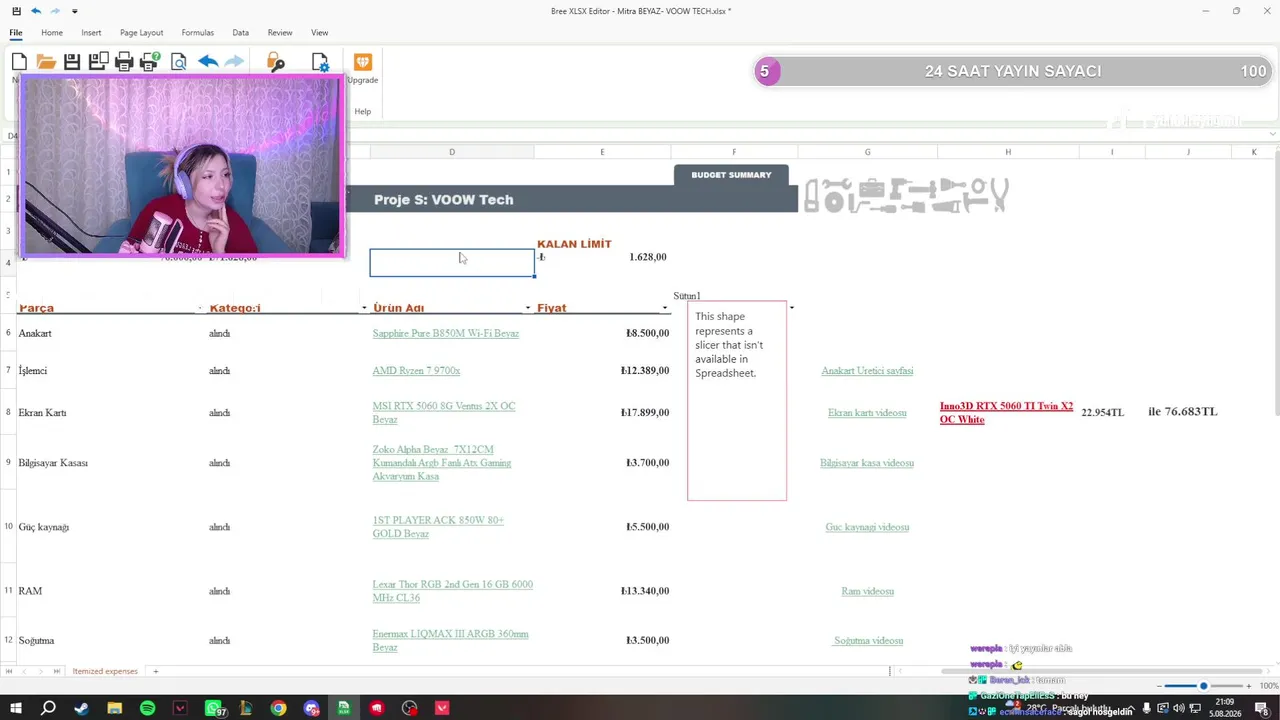
Task: Open the Ürün Adı column filter dropdown
Action: click(528, 308)
